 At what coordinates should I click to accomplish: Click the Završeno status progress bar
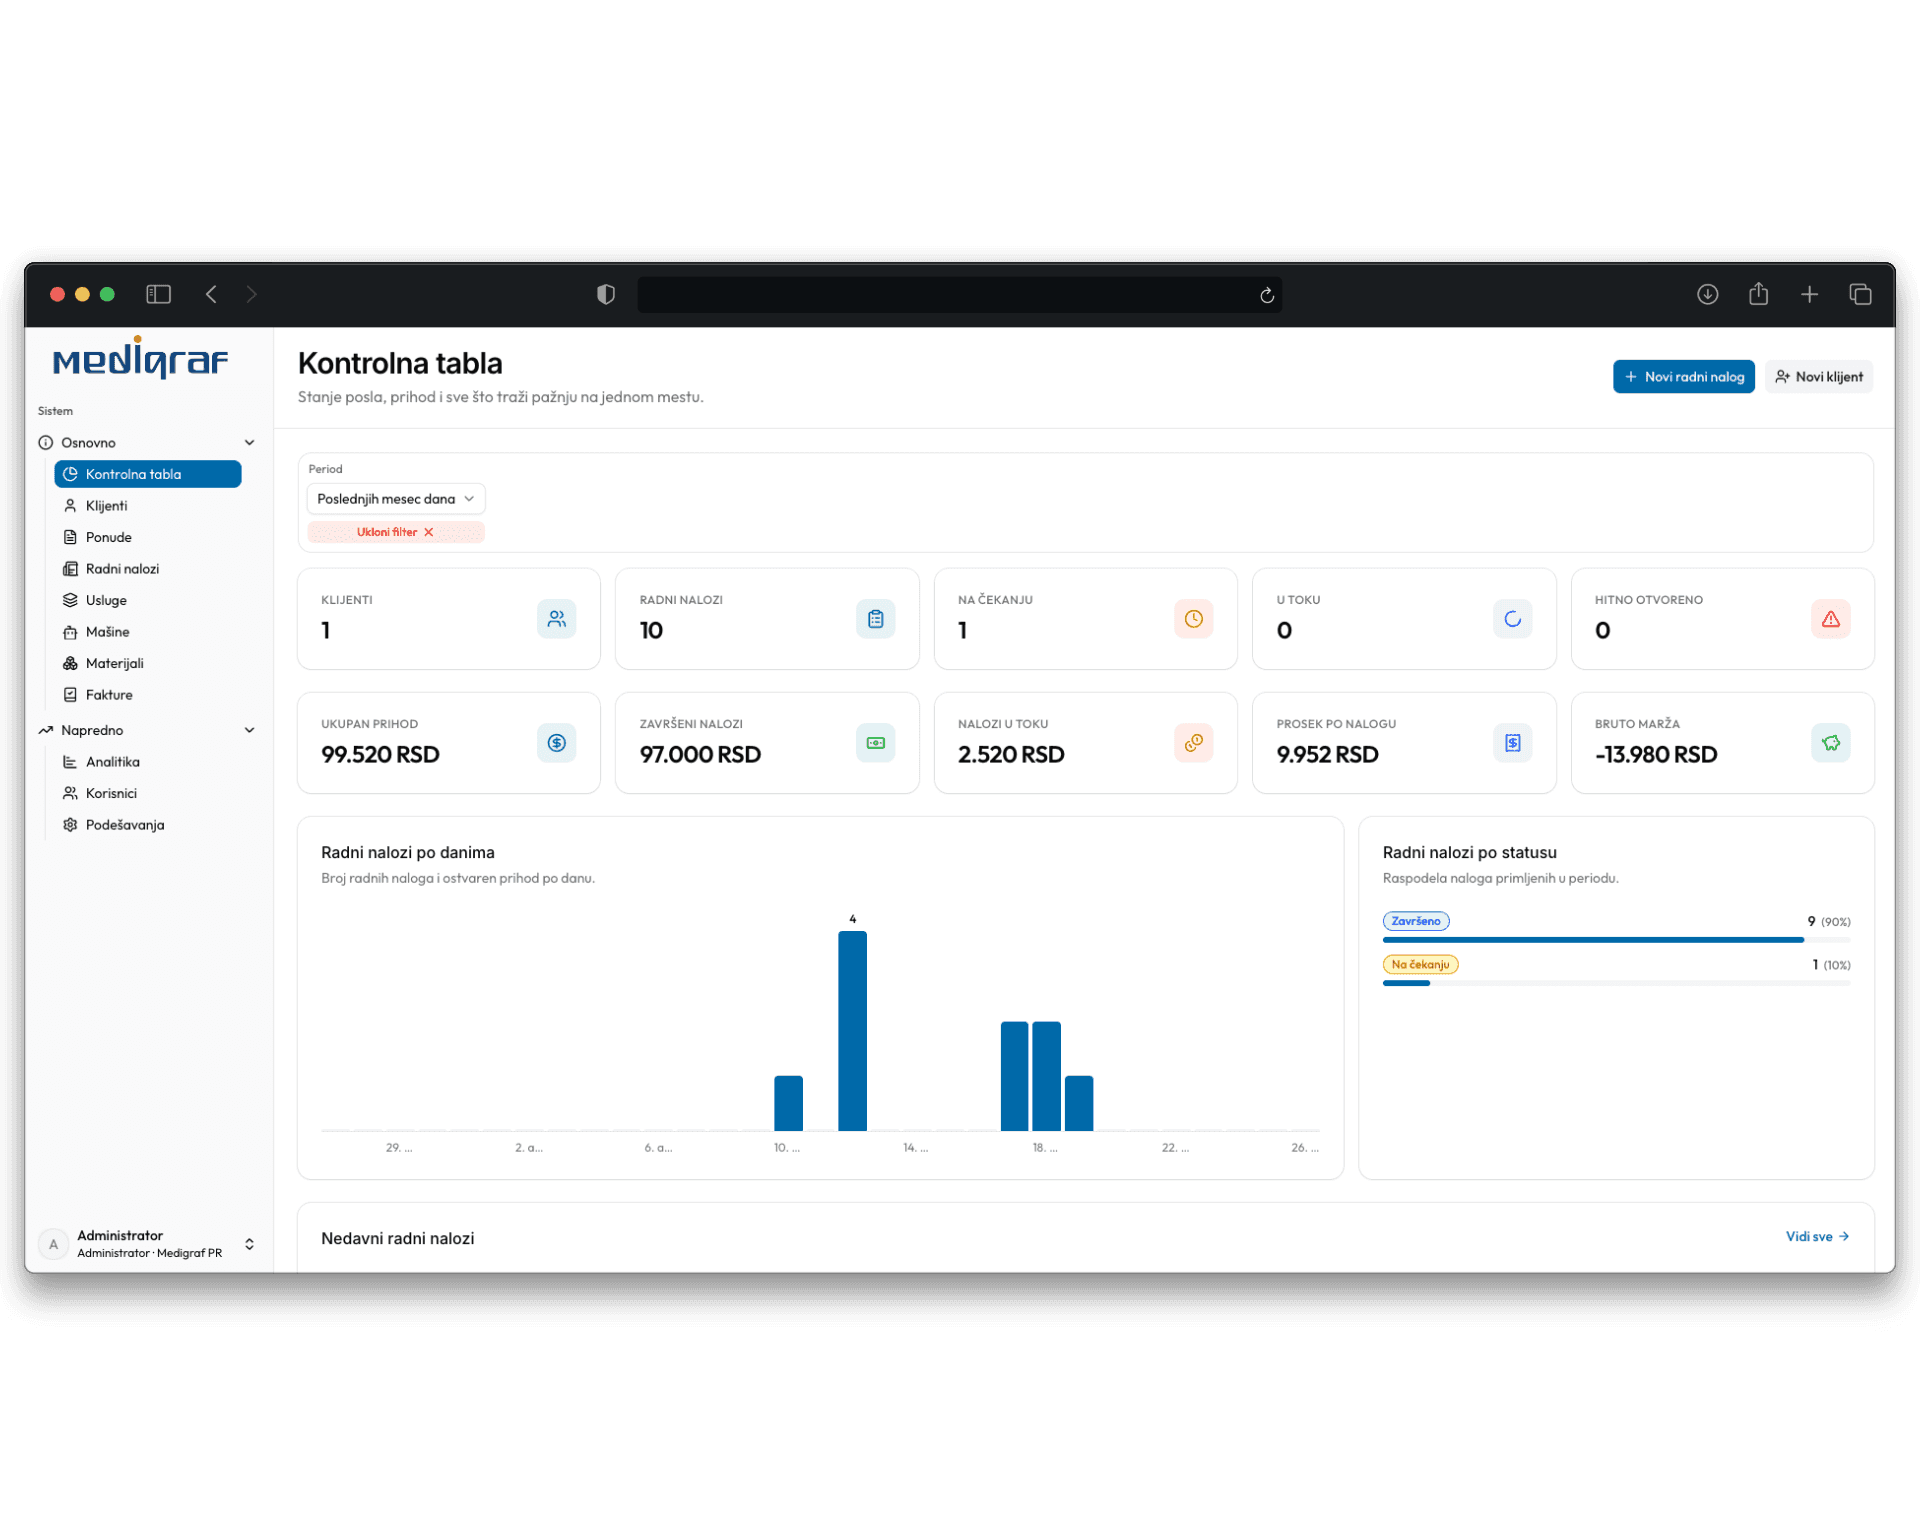coord(1616,940)
